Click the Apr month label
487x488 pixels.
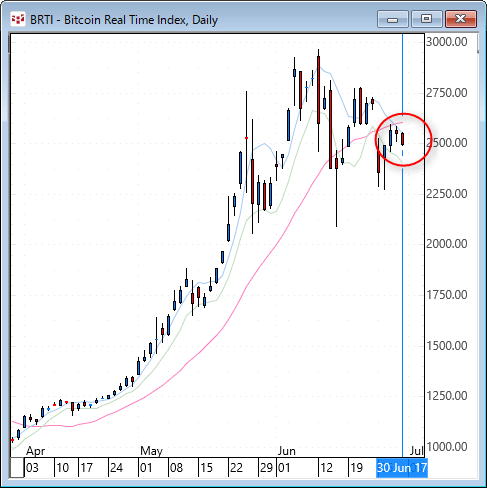pos(35,451)
